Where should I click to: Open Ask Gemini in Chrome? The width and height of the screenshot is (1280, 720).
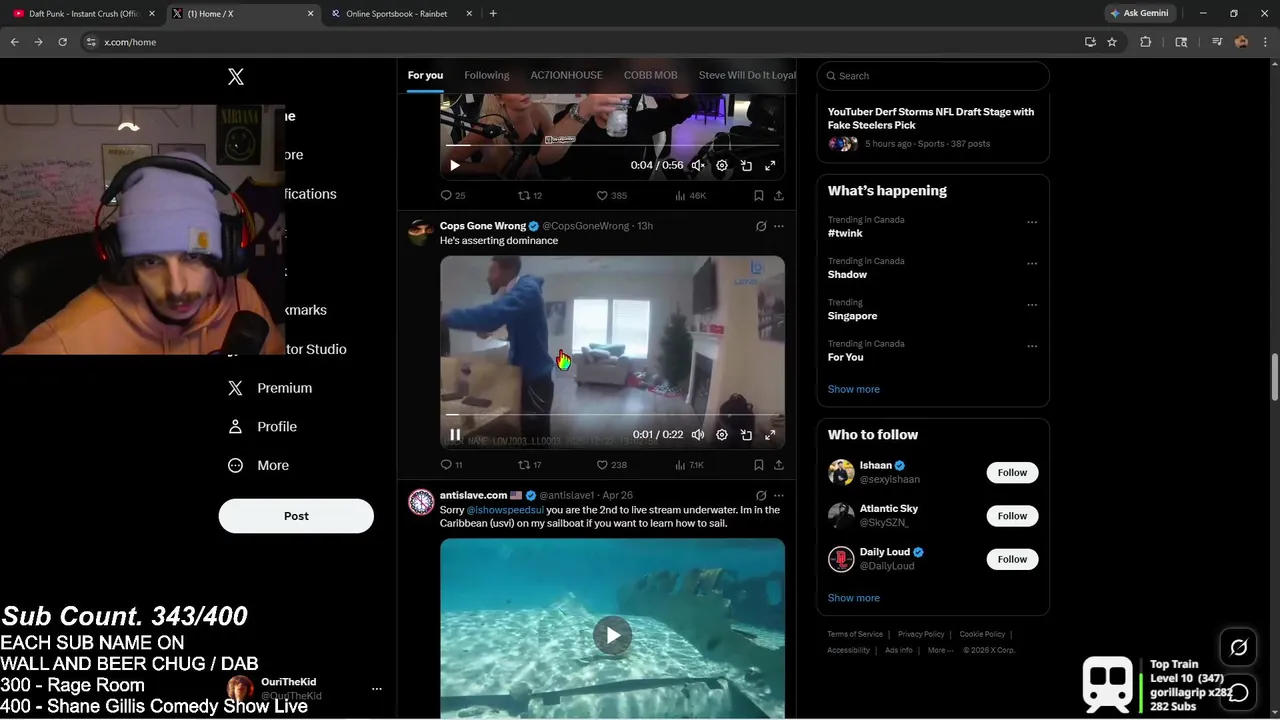point(1140,13)
